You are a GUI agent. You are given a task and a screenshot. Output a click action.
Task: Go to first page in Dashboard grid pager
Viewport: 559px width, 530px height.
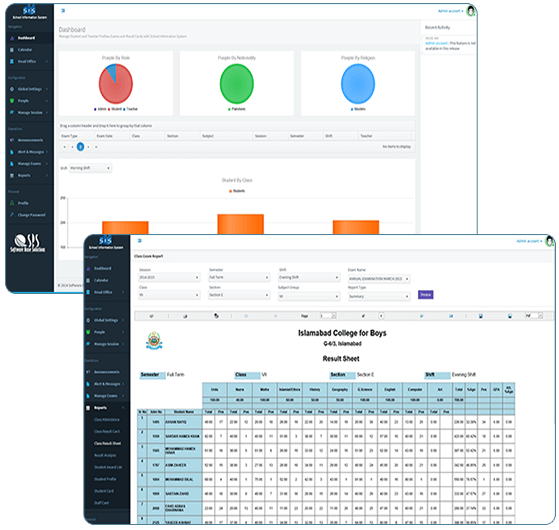pos(64,146)
